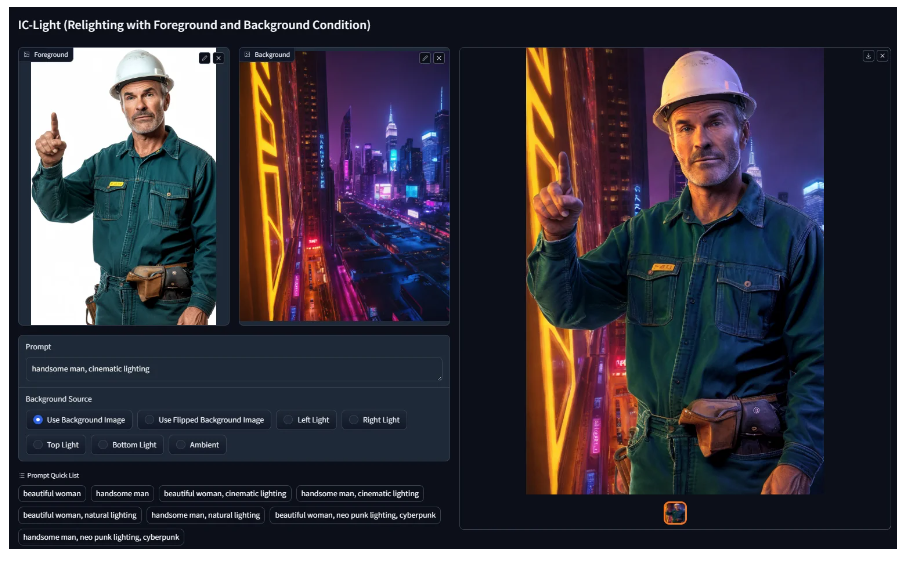
Task: Select Left Light background source
Action: (x=289, y=420)
